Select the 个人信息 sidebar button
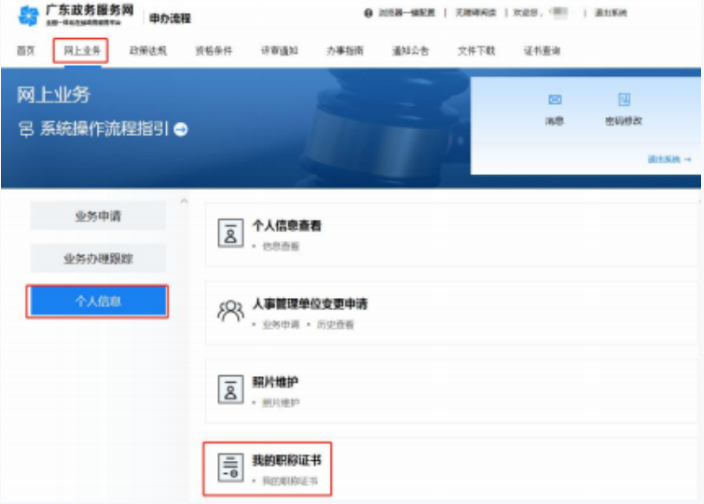This screenshot has width=704, height=504. 98,301
